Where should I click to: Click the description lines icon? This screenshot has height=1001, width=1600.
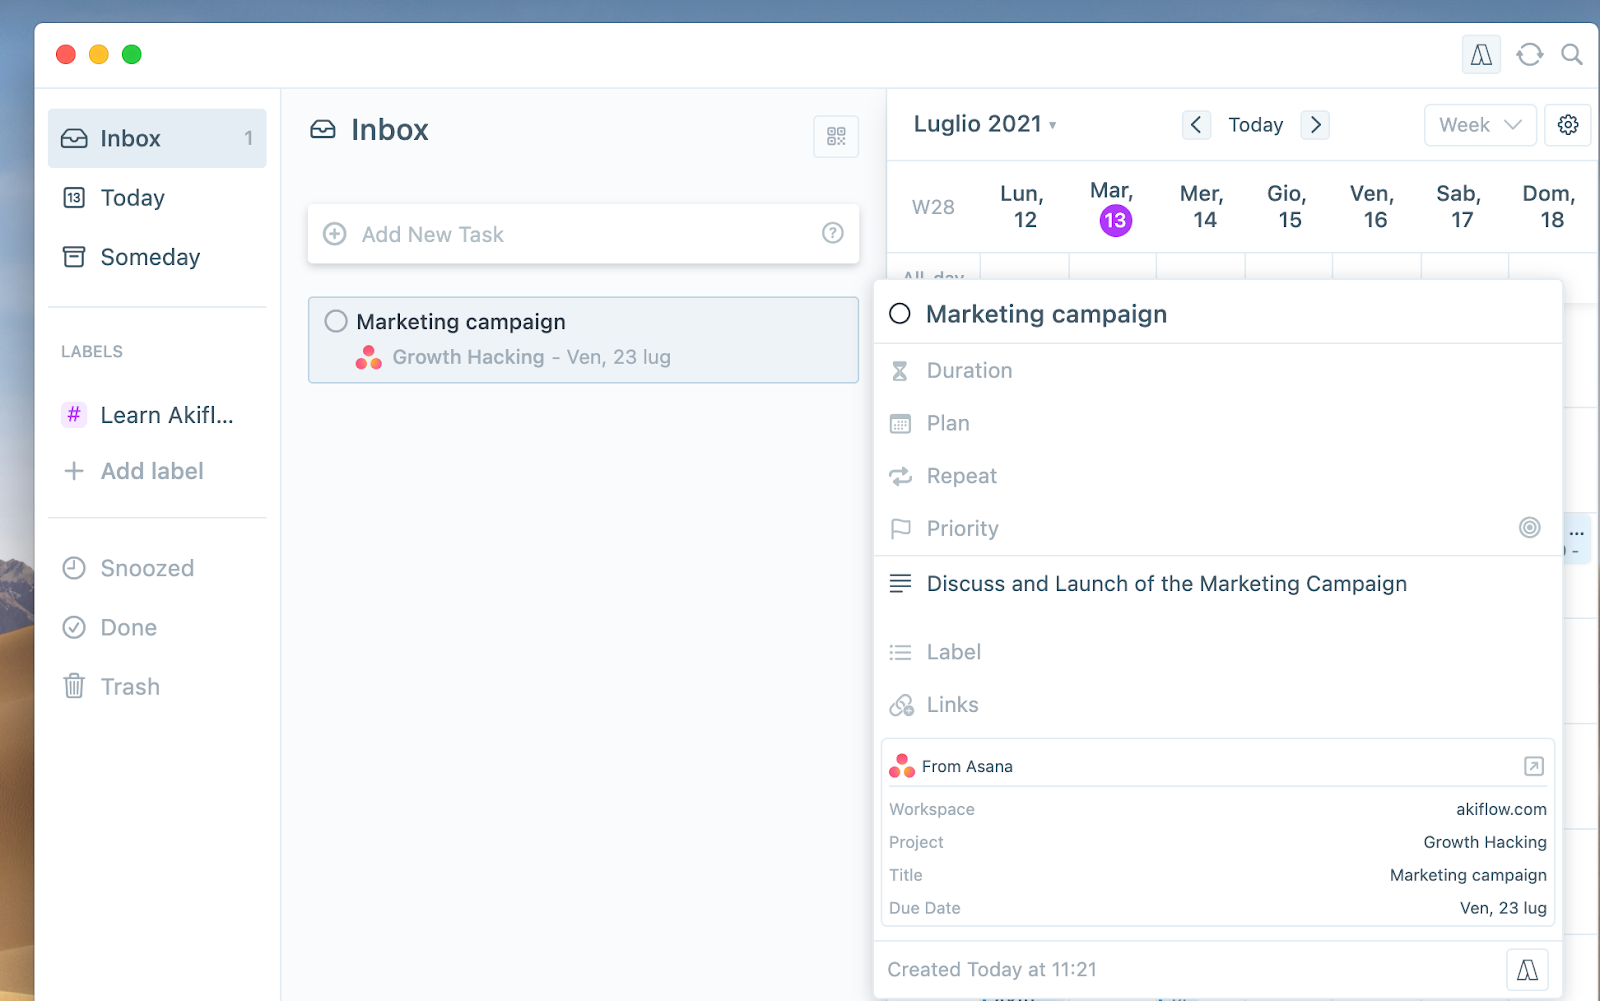coord(900,583)
